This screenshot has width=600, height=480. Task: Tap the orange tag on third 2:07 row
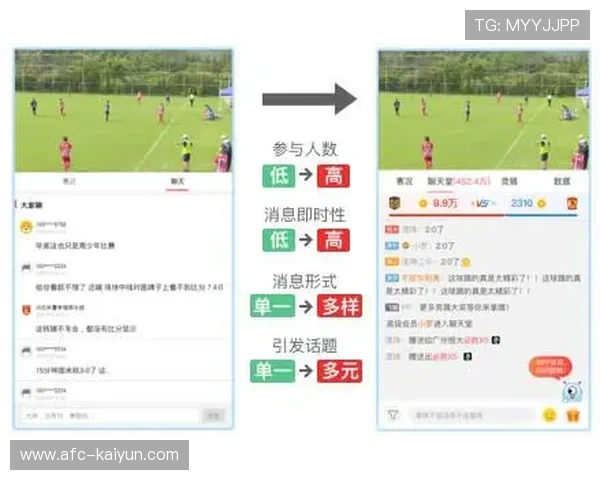pos(392,262)
